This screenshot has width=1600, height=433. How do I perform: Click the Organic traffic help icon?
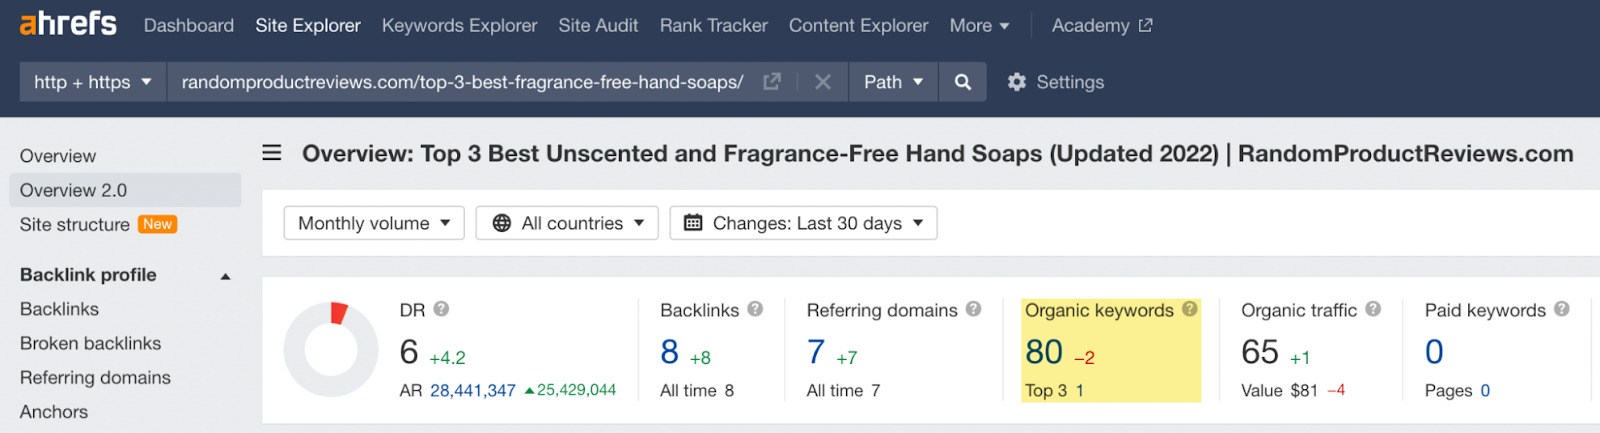click(1373, 309)
